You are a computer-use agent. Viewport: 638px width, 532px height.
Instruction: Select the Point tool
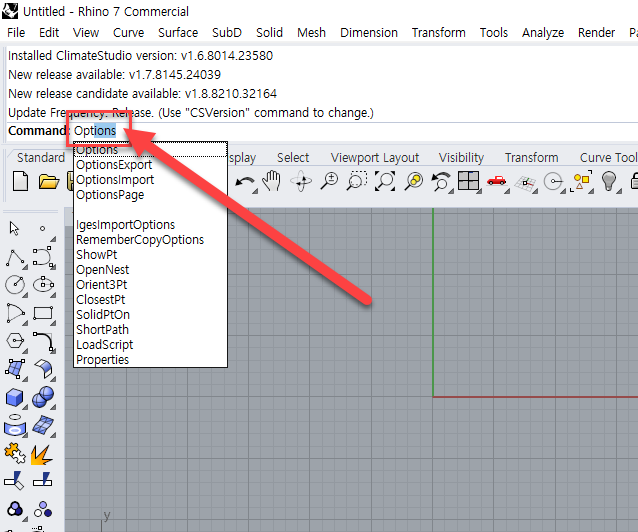[x=42, y=229]
